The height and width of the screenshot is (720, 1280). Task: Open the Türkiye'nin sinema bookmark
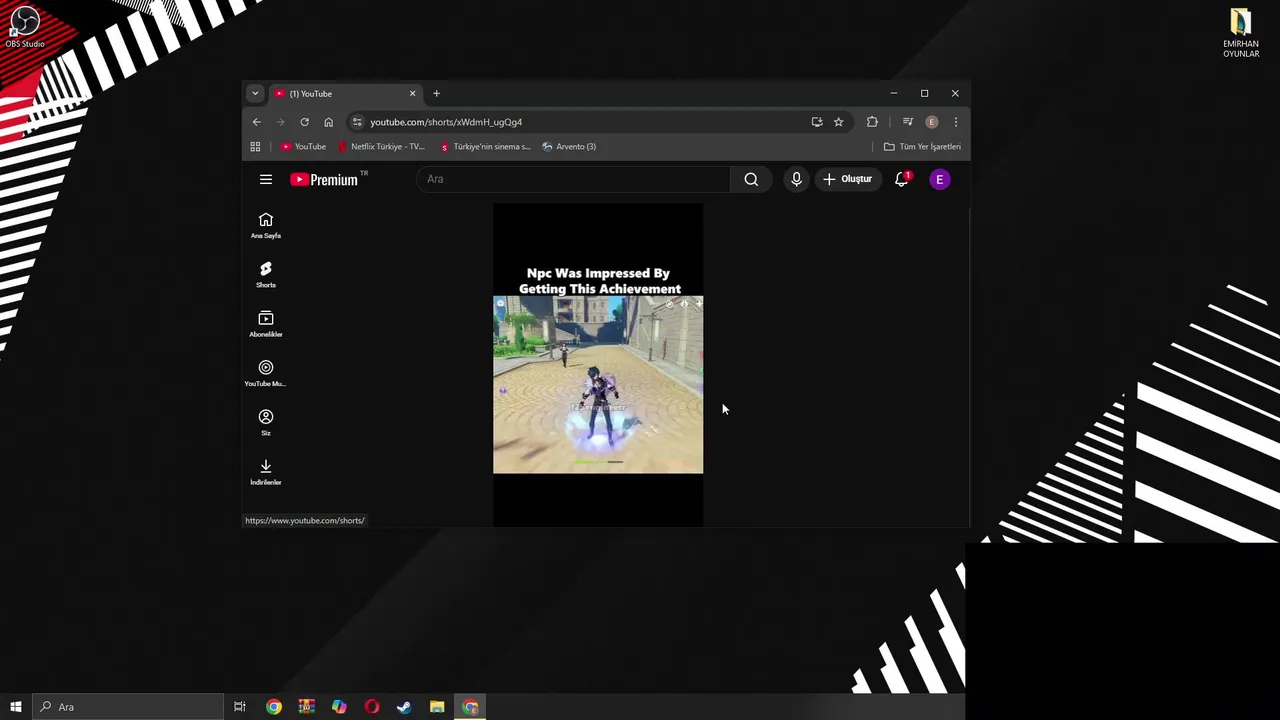pyautogui.click(x=485, y=147)
